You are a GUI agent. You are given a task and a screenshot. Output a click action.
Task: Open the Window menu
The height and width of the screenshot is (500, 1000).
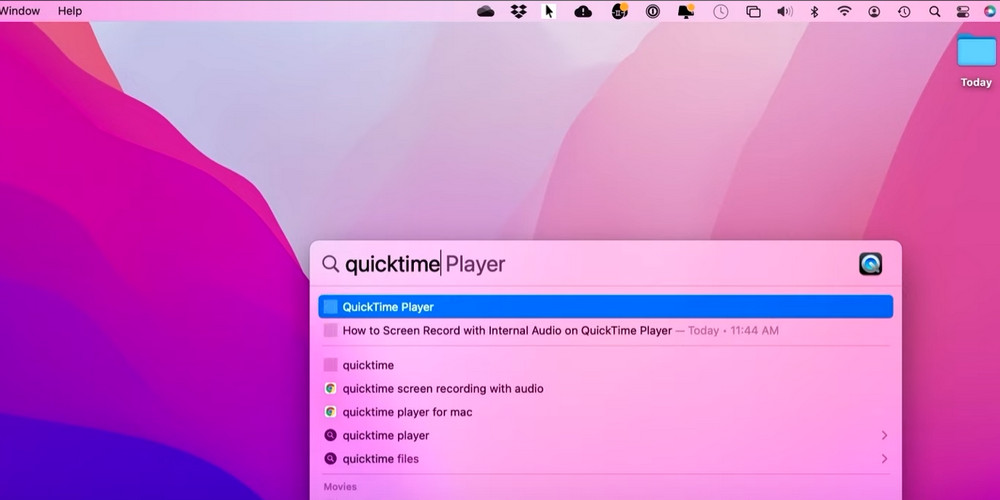(20, 11)
